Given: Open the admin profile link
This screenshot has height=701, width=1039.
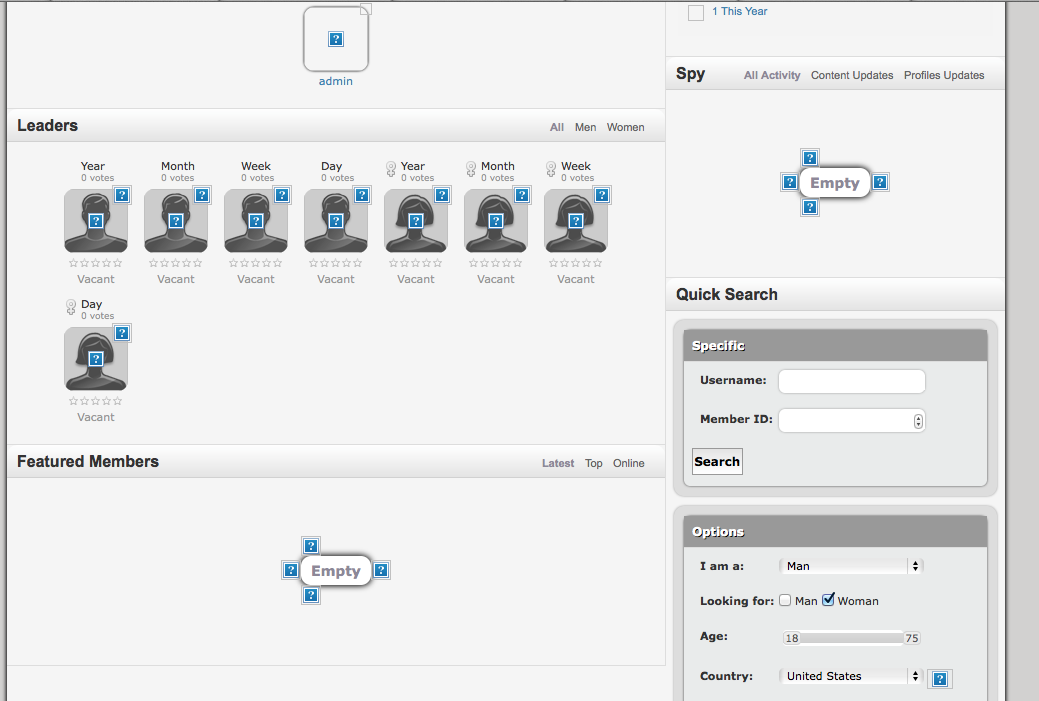Looking at the screenshot, I should coord(336,81).
